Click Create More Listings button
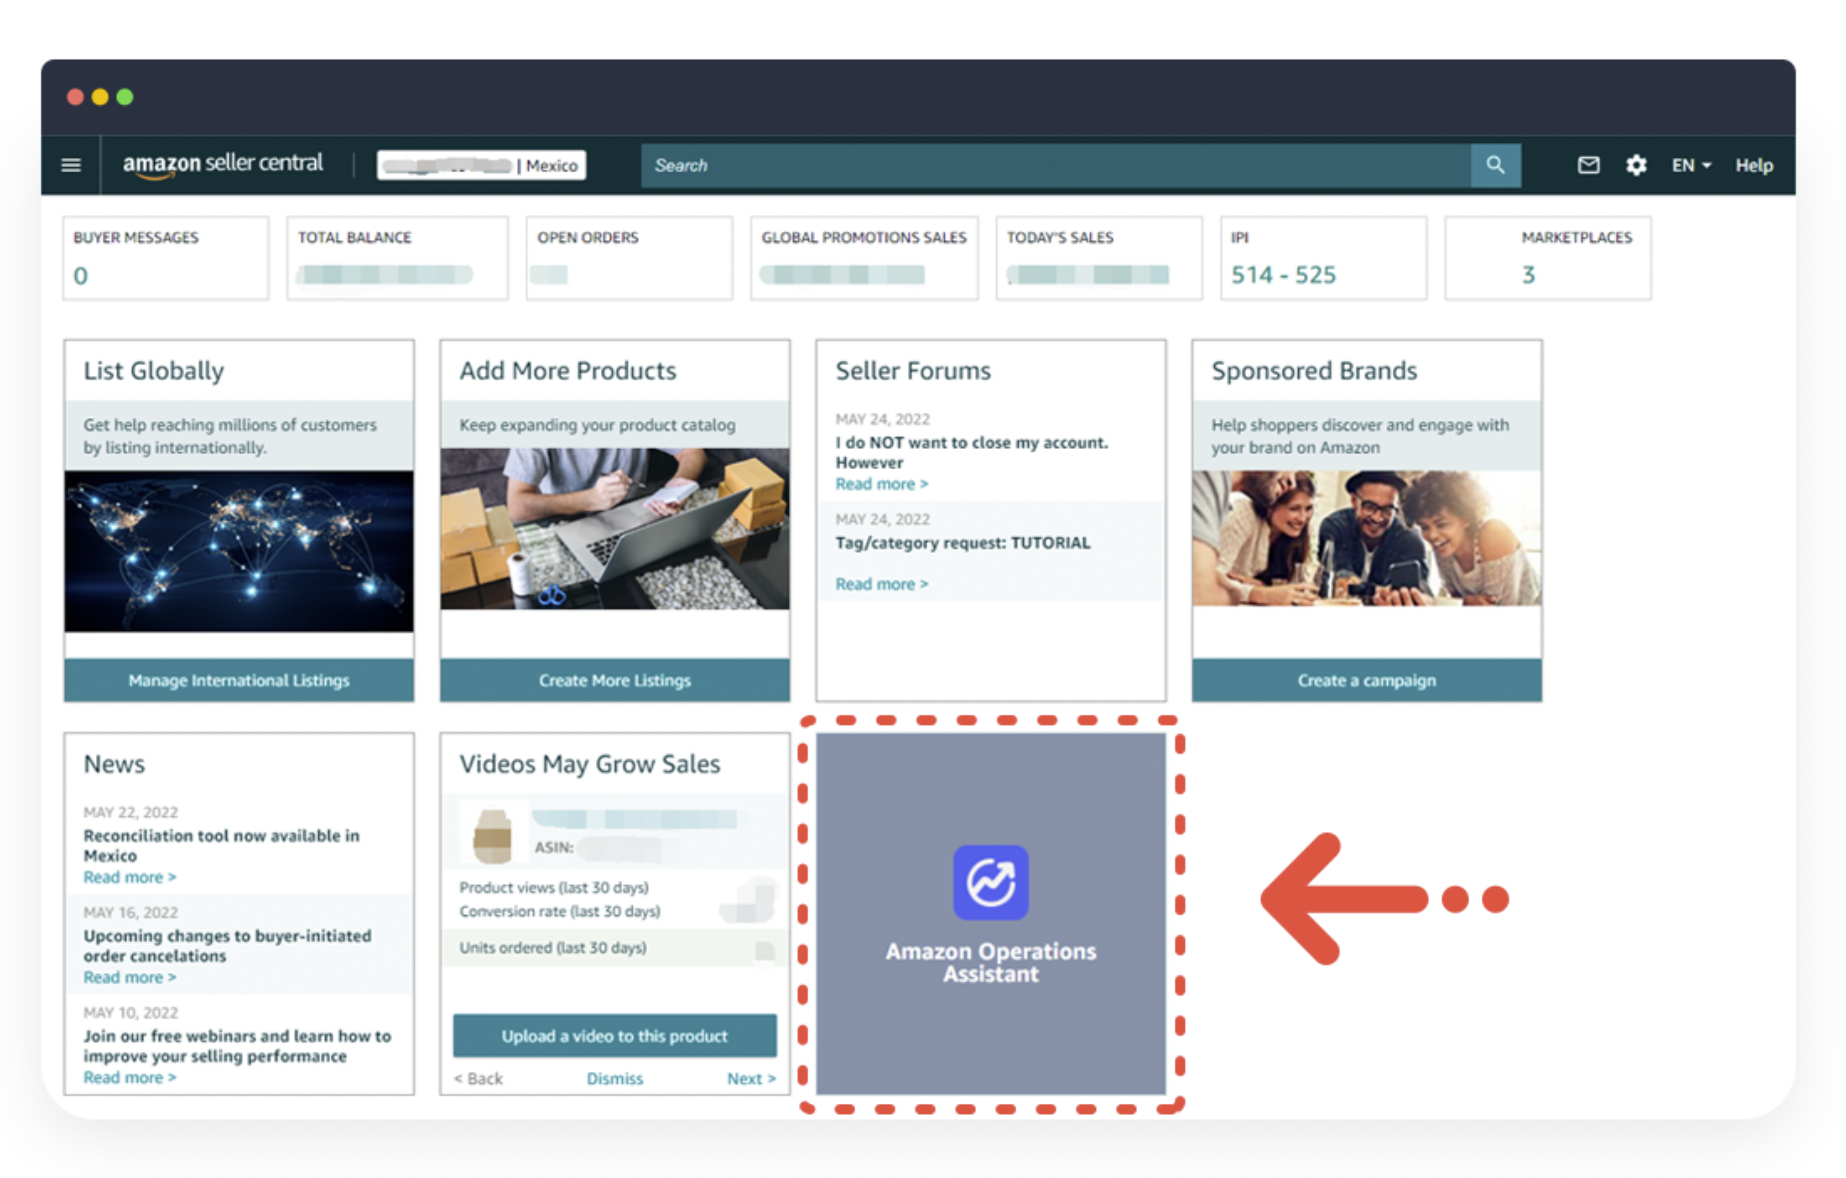 tap(615, 680)
